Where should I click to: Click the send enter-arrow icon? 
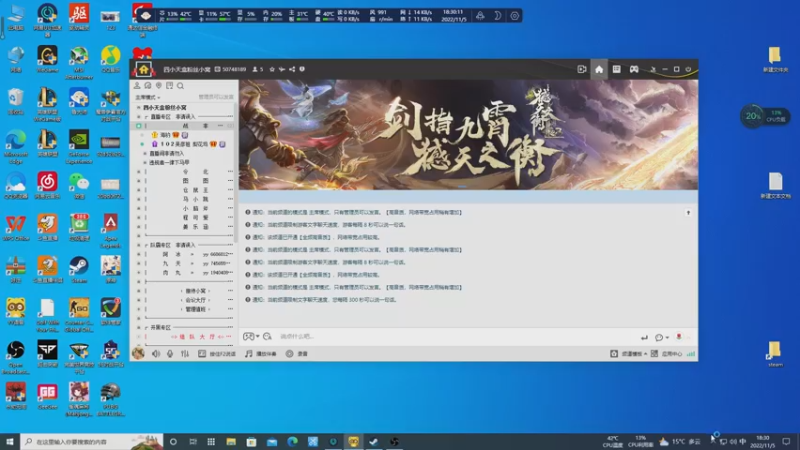tap(644, 337)
